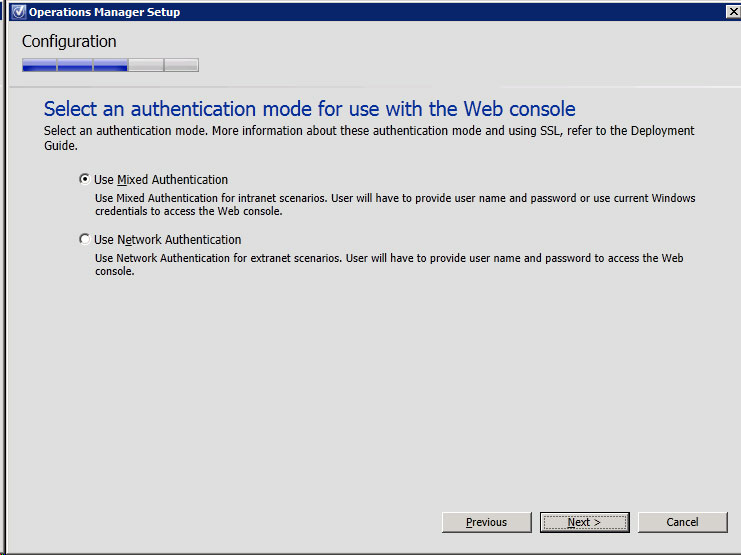Select the Use Mixed Authentication radio button

[x=84, y=180]
